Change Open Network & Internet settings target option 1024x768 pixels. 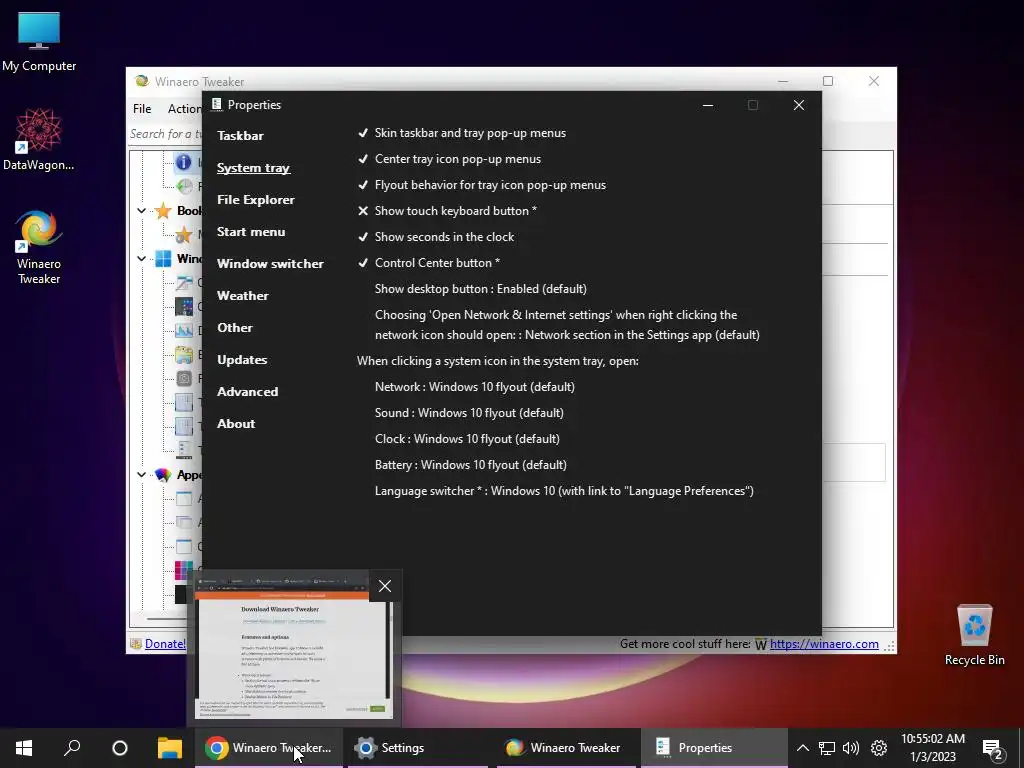tap(567, 325)
